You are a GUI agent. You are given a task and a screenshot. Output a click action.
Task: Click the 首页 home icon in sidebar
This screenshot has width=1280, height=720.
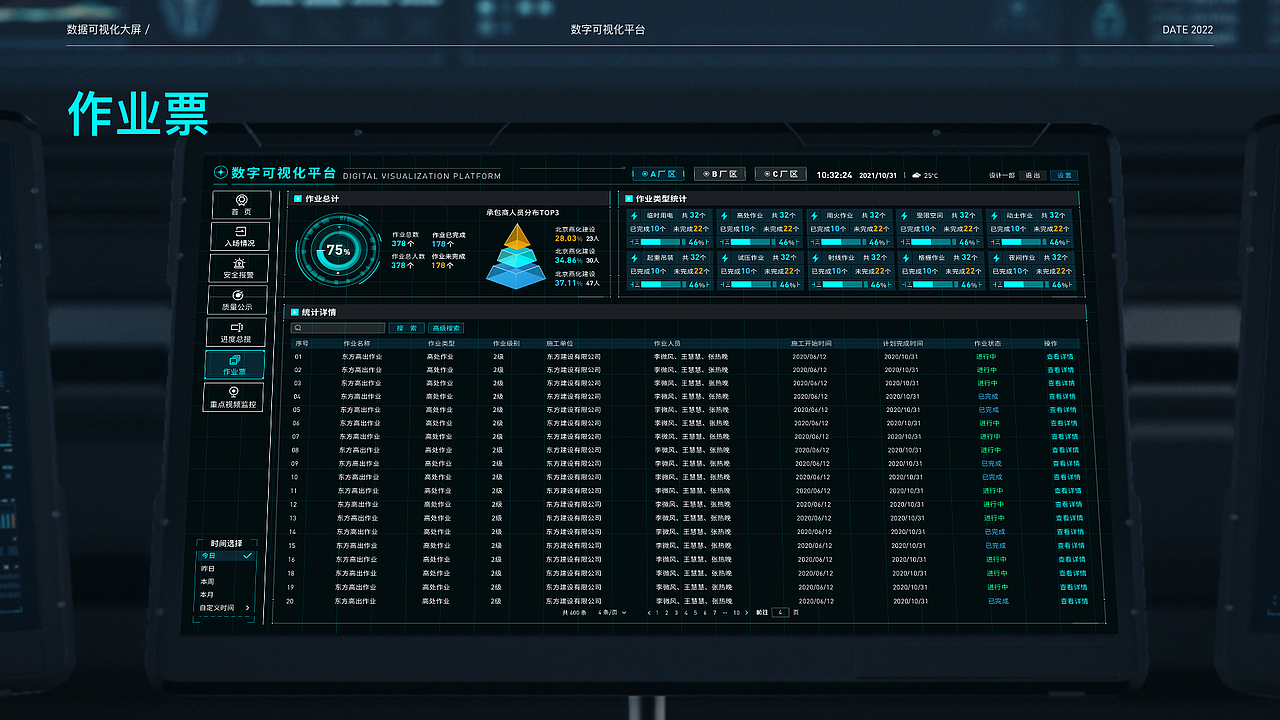tap(241, 200)
